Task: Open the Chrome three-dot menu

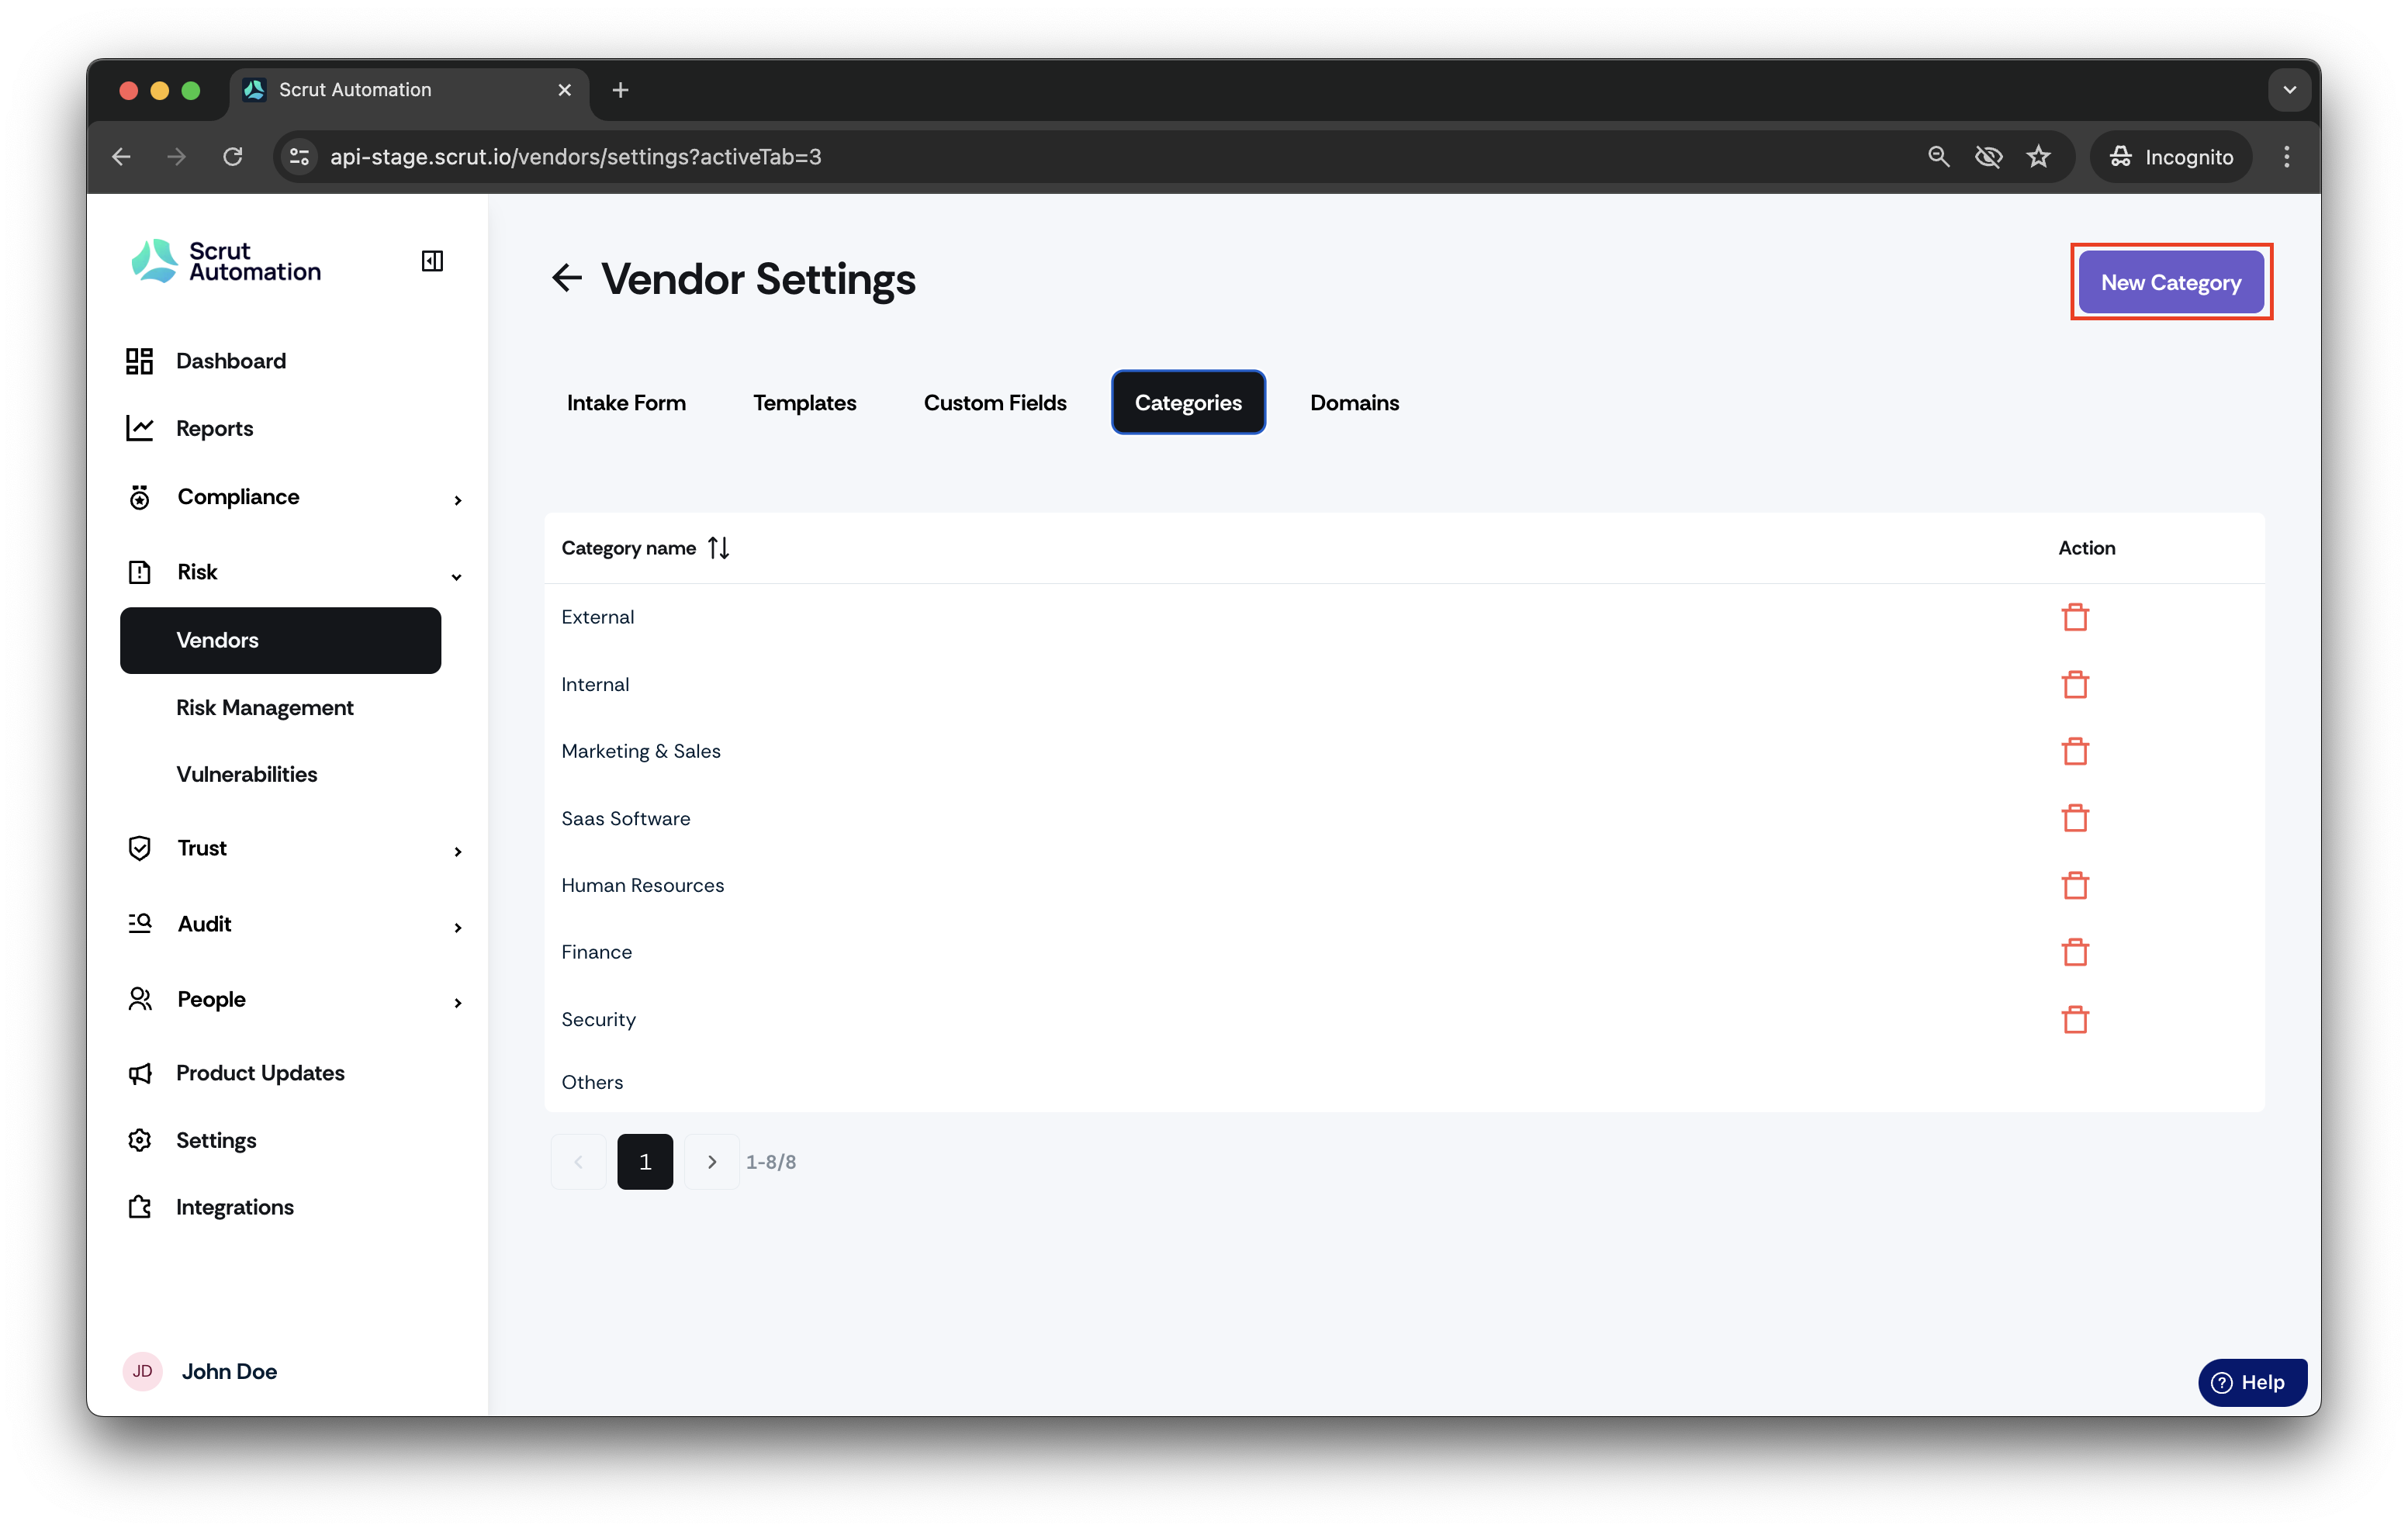Action: click(2287, 156)
